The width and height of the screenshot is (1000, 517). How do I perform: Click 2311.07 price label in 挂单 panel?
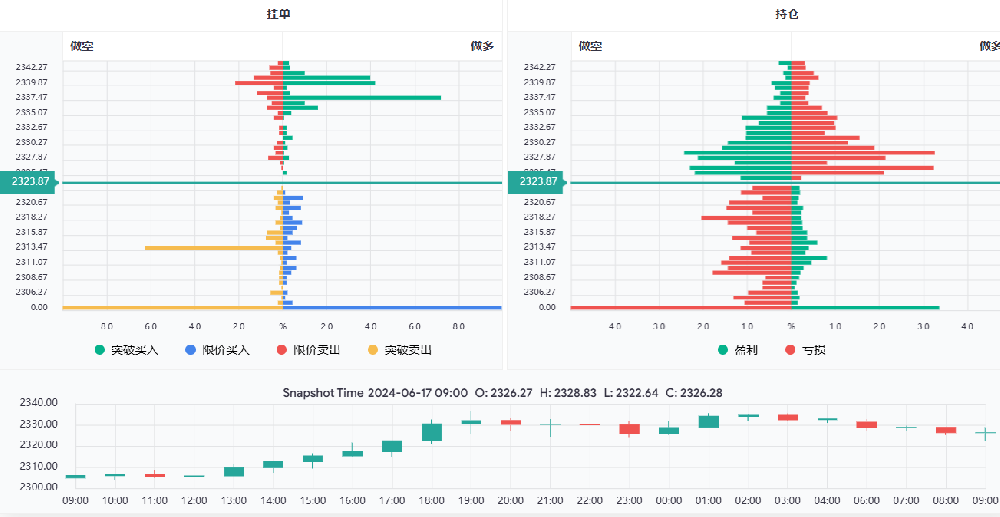coord(31,262)
